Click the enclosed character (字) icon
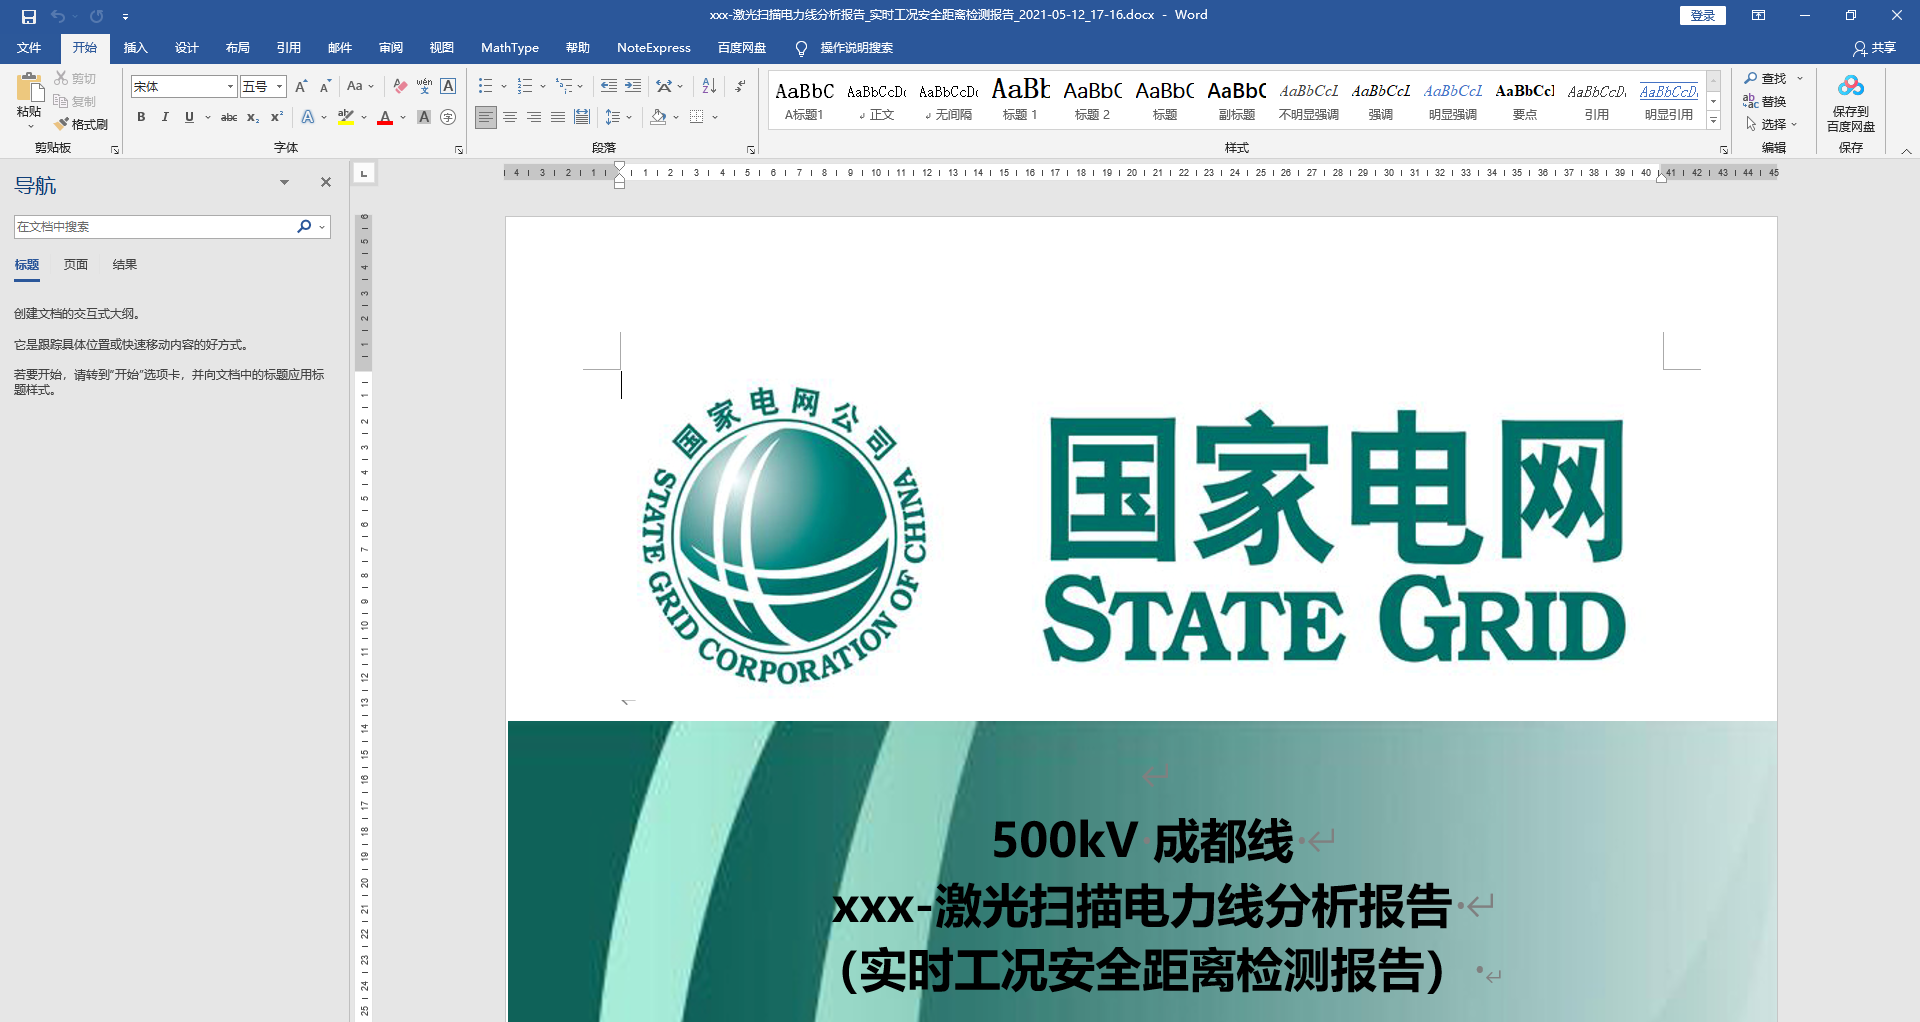This screenshot has height=1022, width=1920. pyautogui.click(x=448, y=117)
